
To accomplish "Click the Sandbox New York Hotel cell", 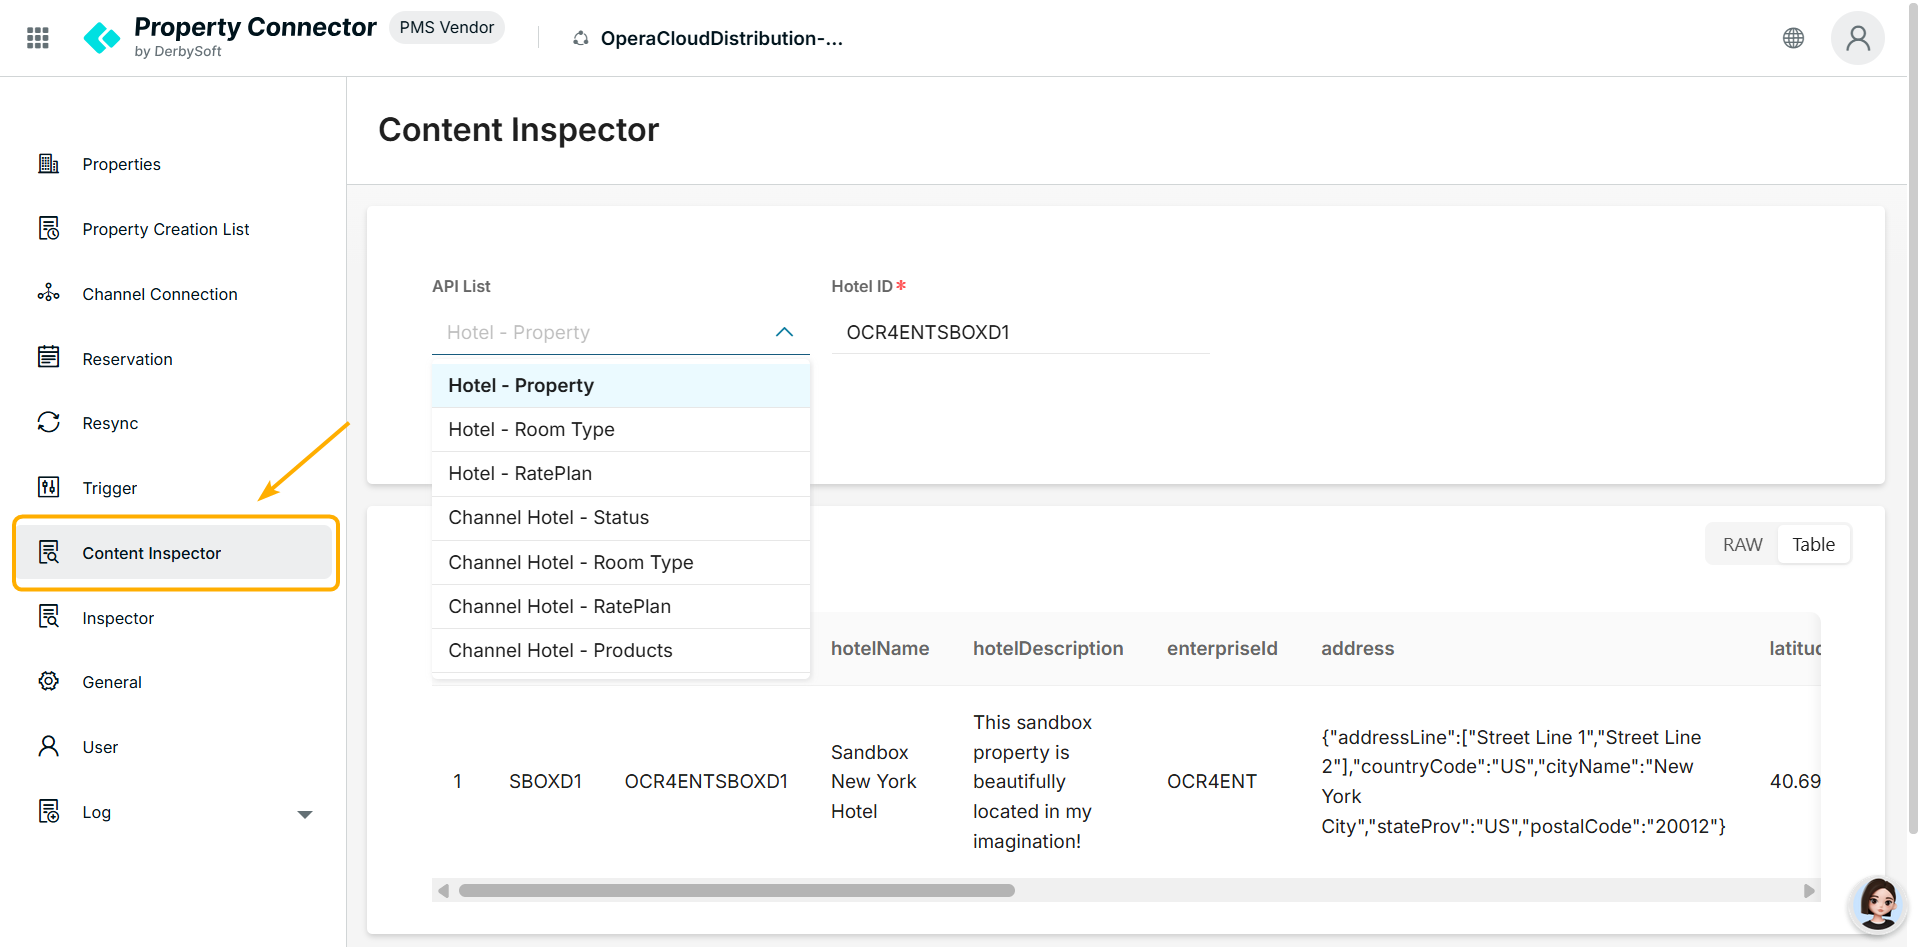I will click(x=874, y=781).
